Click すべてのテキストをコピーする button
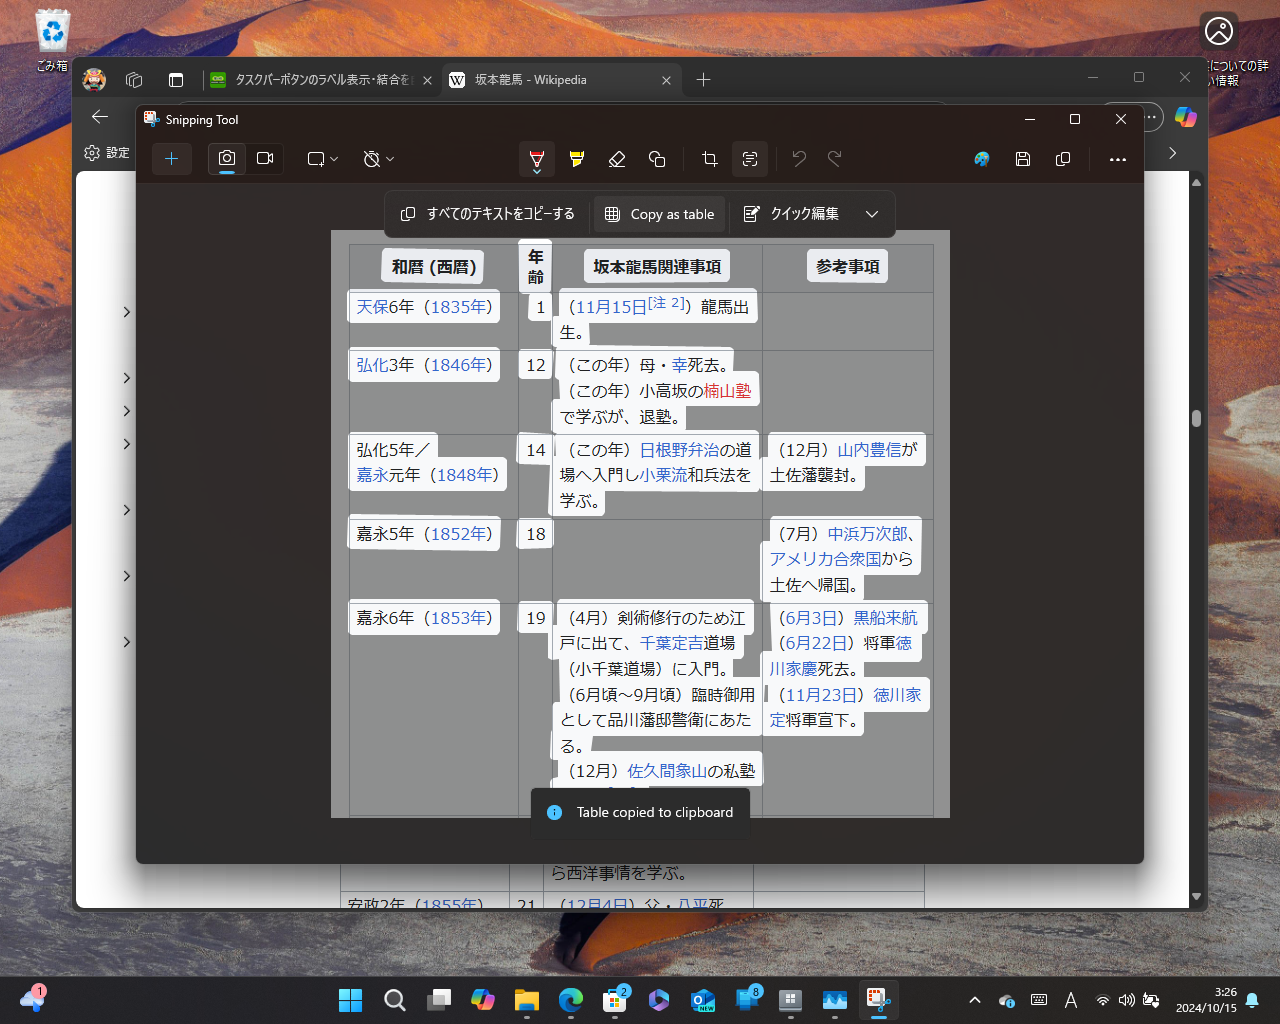Viewport: 1280px width, 1024px height. coord(489,213)
